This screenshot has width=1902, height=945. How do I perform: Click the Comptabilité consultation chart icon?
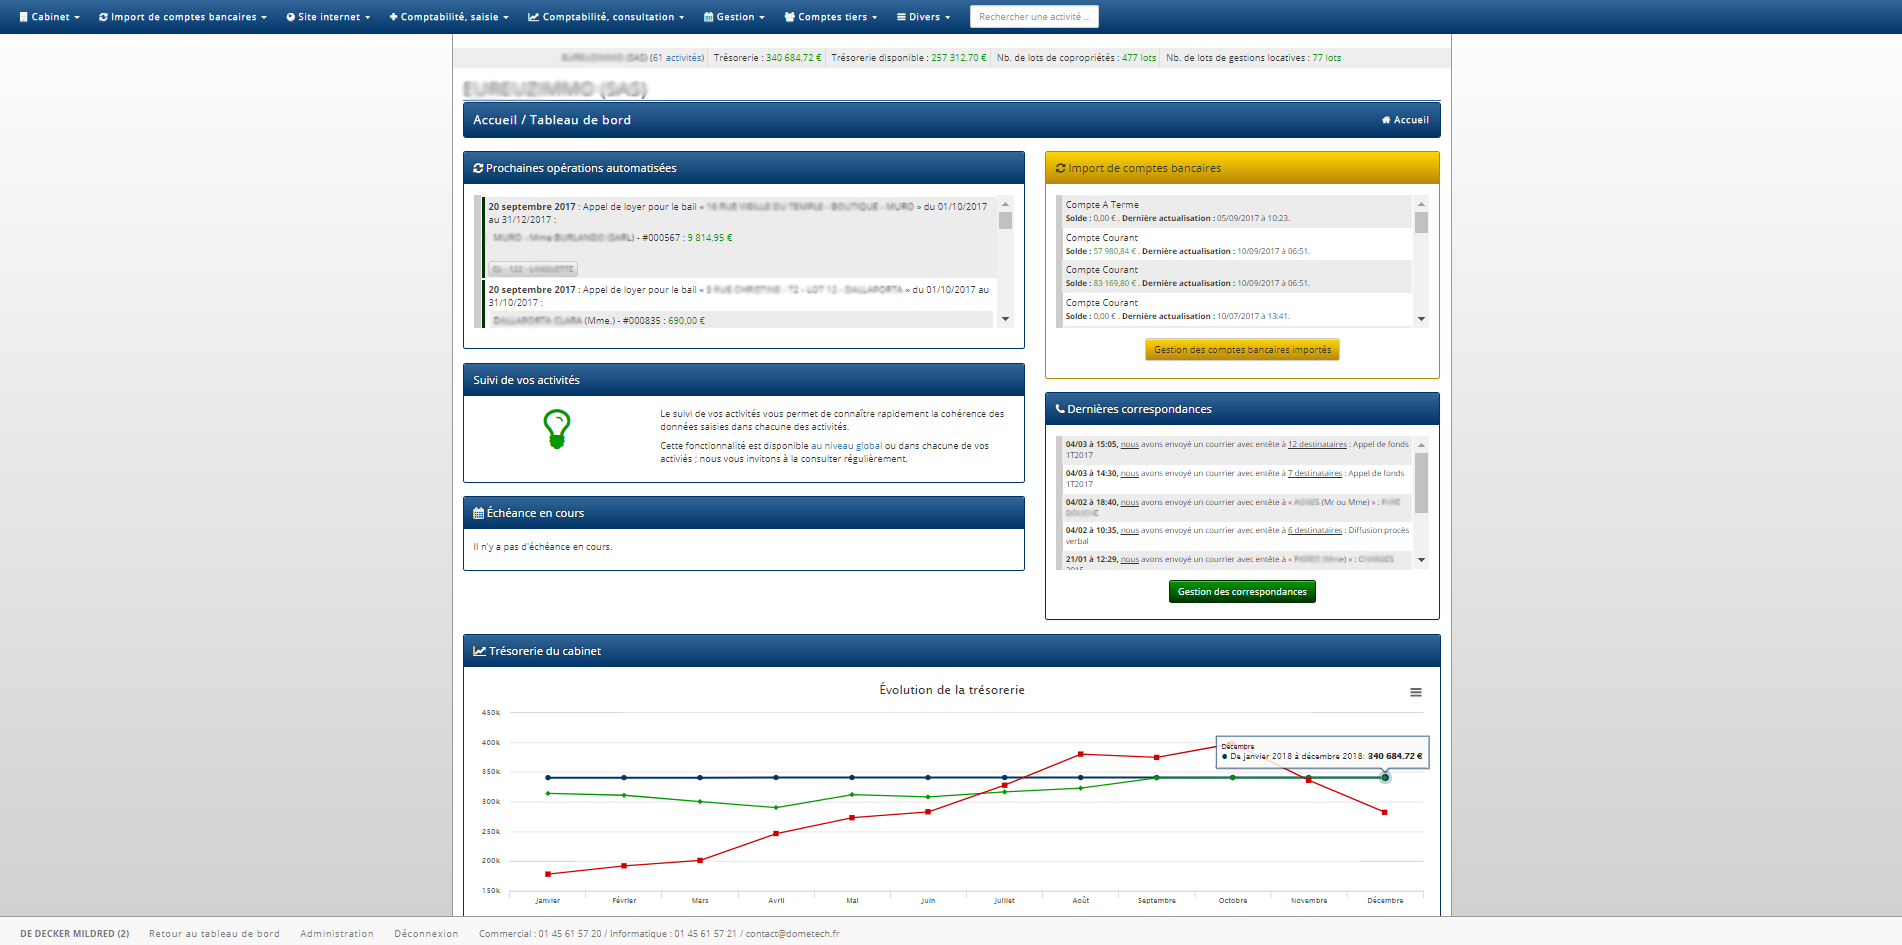pyautogui.click(x=534, y=17)
